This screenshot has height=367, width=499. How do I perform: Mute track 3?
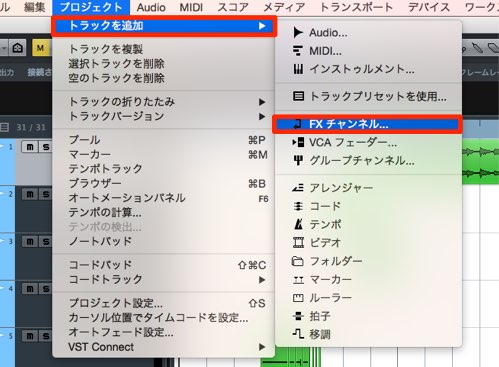tap(30, 241)
